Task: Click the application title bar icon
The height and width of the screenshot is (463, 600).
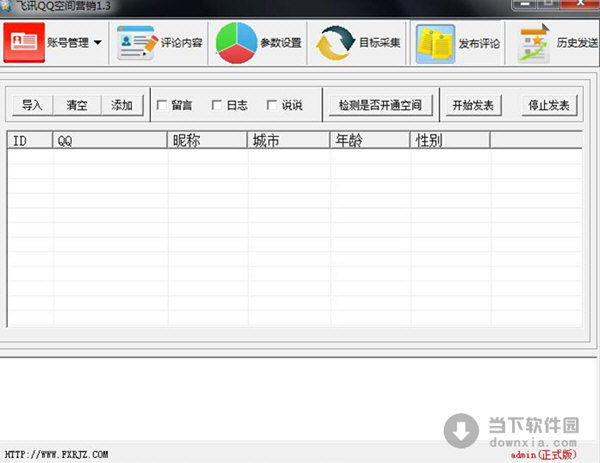Action: (6, 5)
